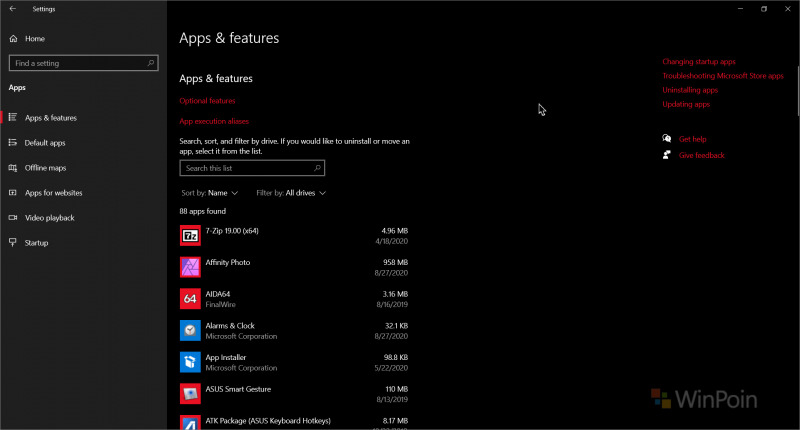This screenshot has height=430, width=800.
Task: Click FinalWire publisher under AIDA64
Action: [x=220, y=305]
